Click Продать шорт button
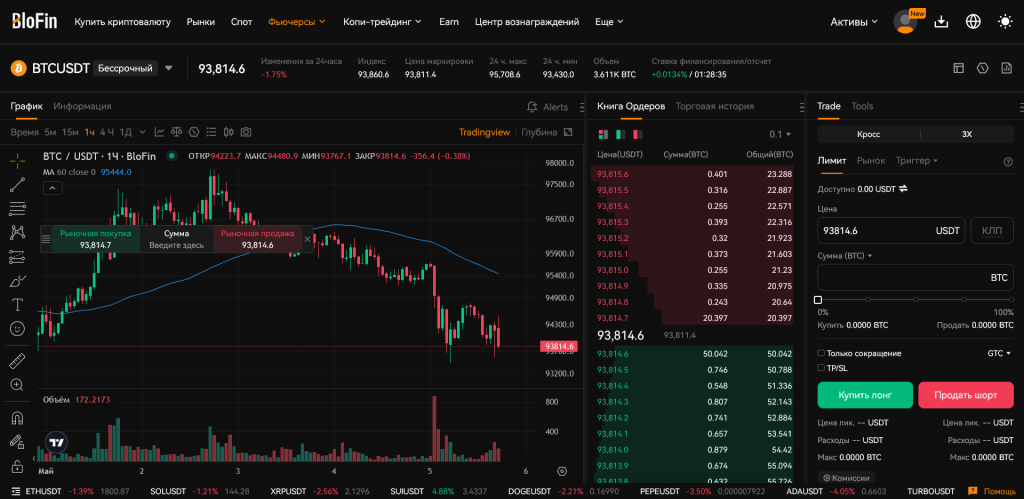Viewport: 1024px width, 499px height. click(966, 395)
